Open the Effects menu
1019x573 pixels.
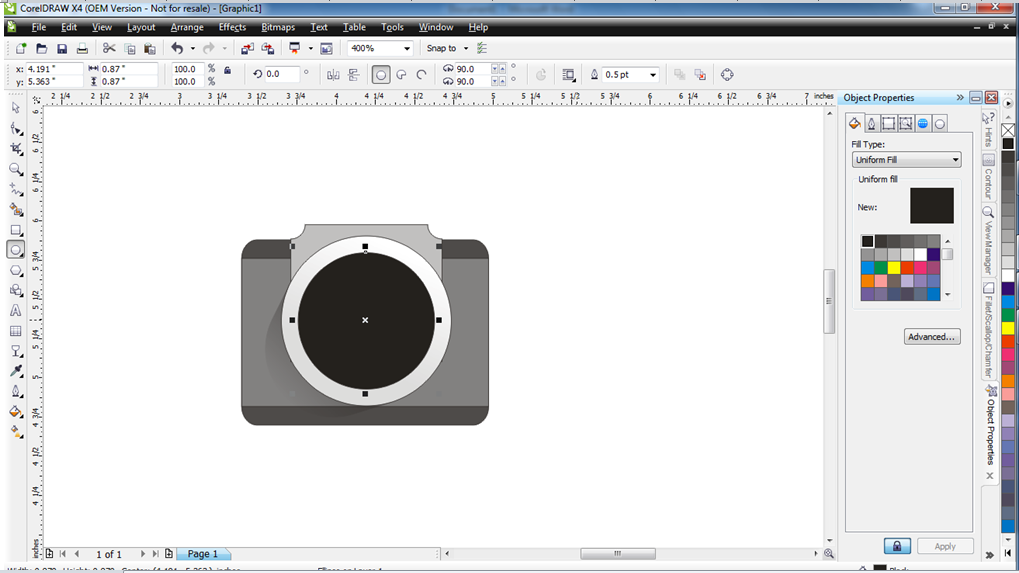click(x=232, y=27)
